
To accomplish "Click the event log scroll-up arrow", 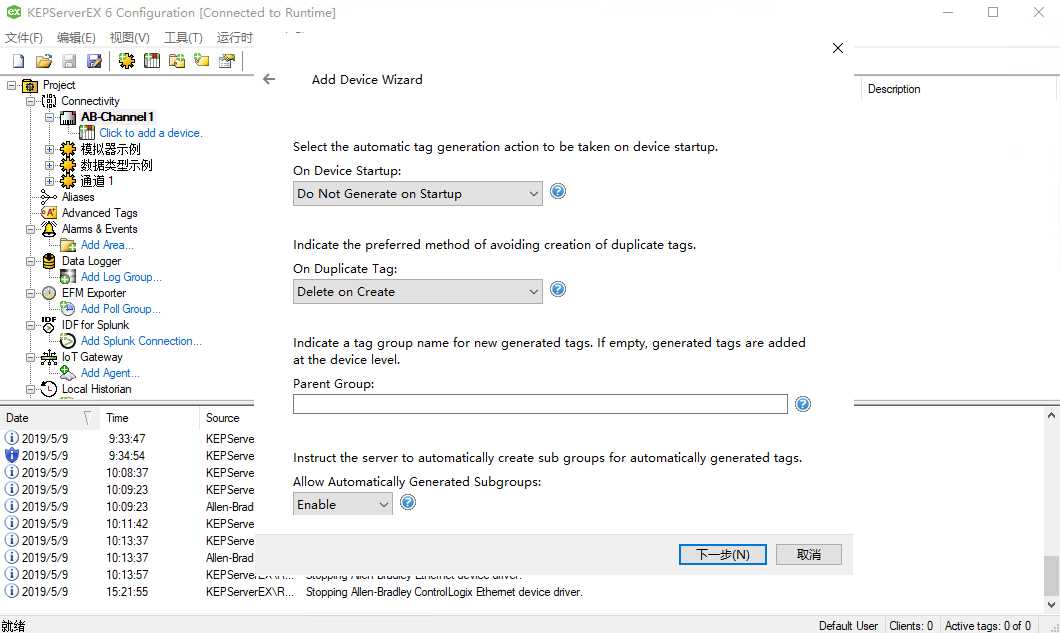I will 1051,416.
